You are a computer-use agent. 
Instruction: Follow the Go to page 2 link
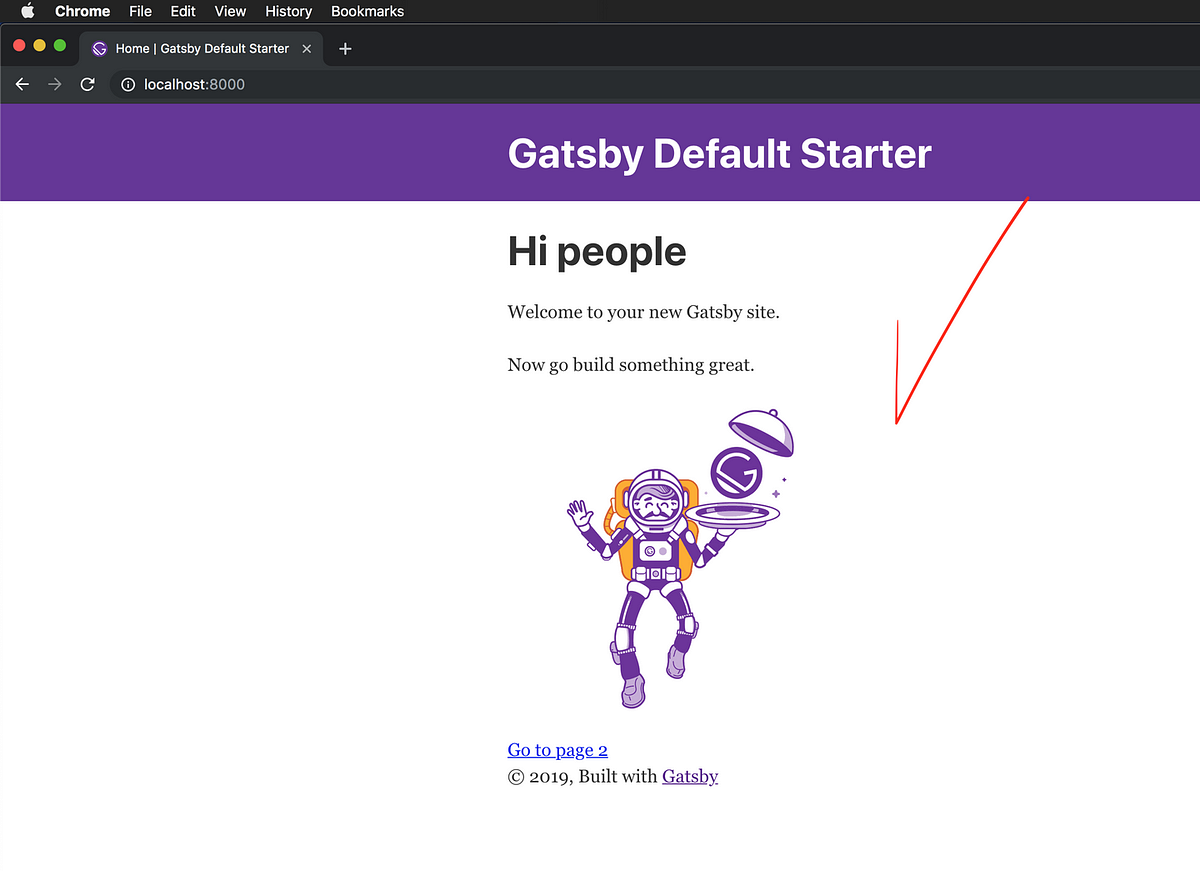click(557, 749)
